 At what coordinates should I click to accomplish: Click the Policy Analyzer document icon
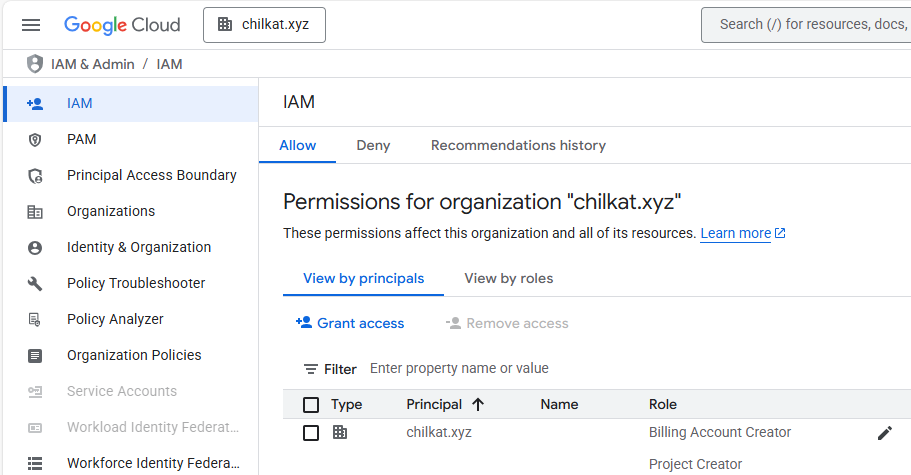click(35, 320)
